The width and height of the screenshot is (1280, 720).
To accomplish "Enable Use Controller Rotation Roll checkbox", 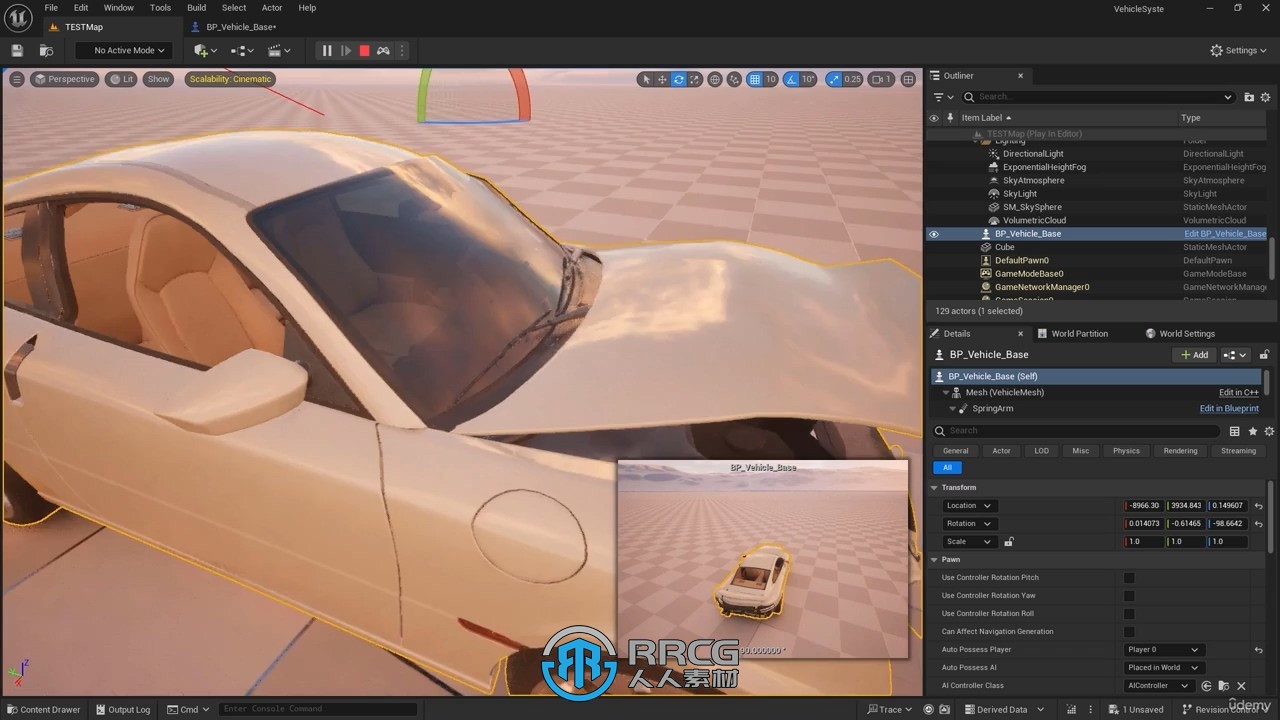I will (x=1129, y=614).
